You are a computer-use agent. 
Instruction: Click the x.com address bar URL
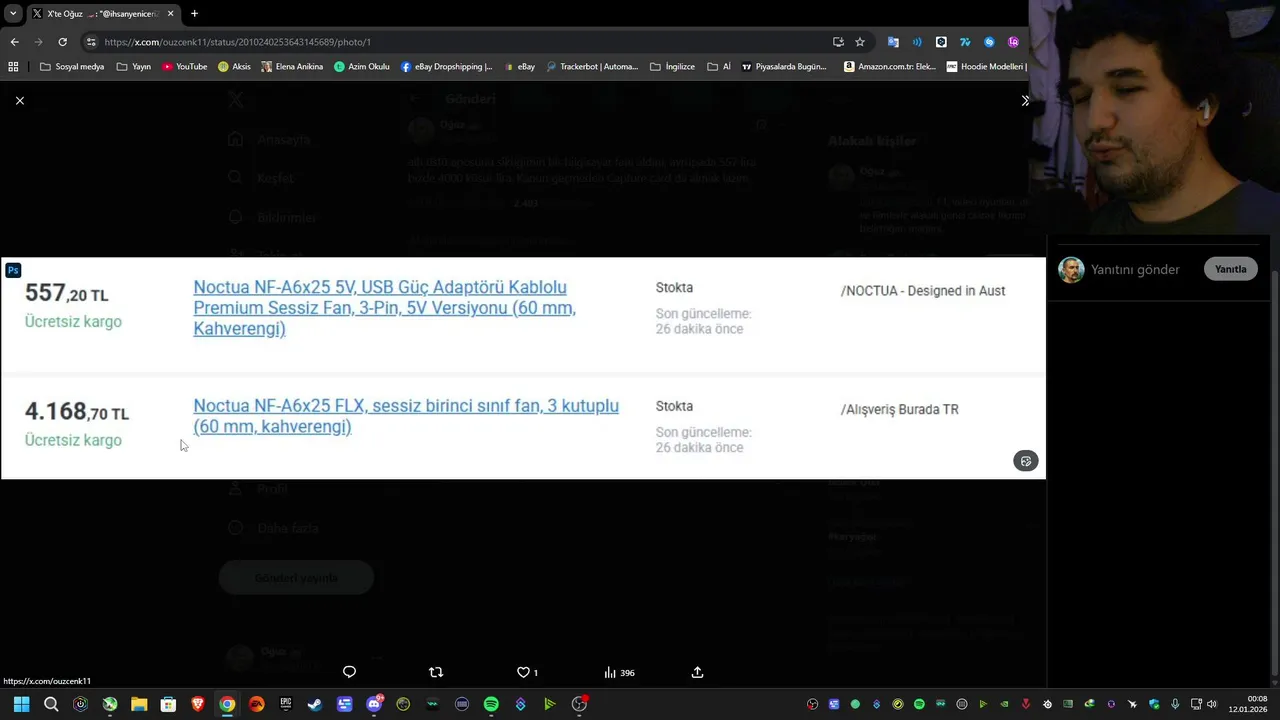click(x=238, y=42)
